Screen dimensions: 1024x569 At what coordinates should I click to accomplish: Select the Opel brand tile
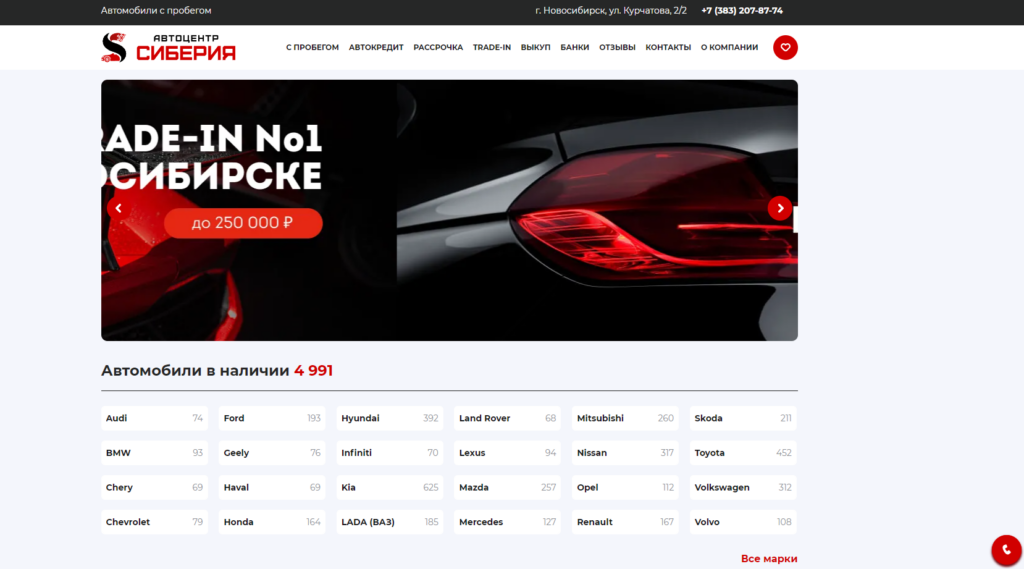pos(625,487)
